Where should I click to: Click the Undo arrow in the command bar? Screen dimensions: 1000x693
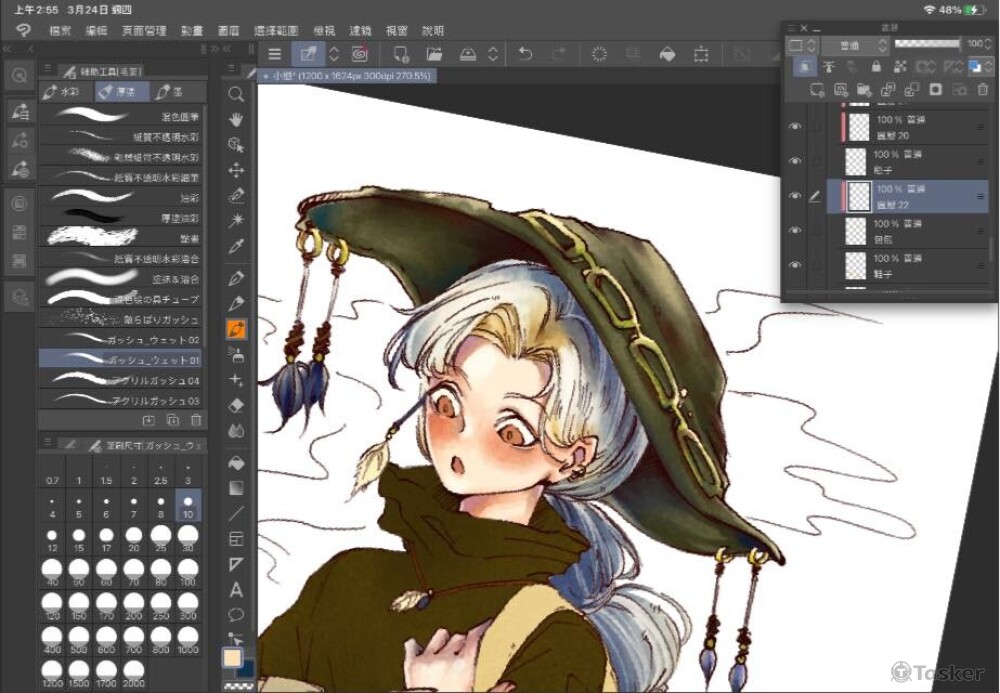pyautogui.click(x=524, y=54)
